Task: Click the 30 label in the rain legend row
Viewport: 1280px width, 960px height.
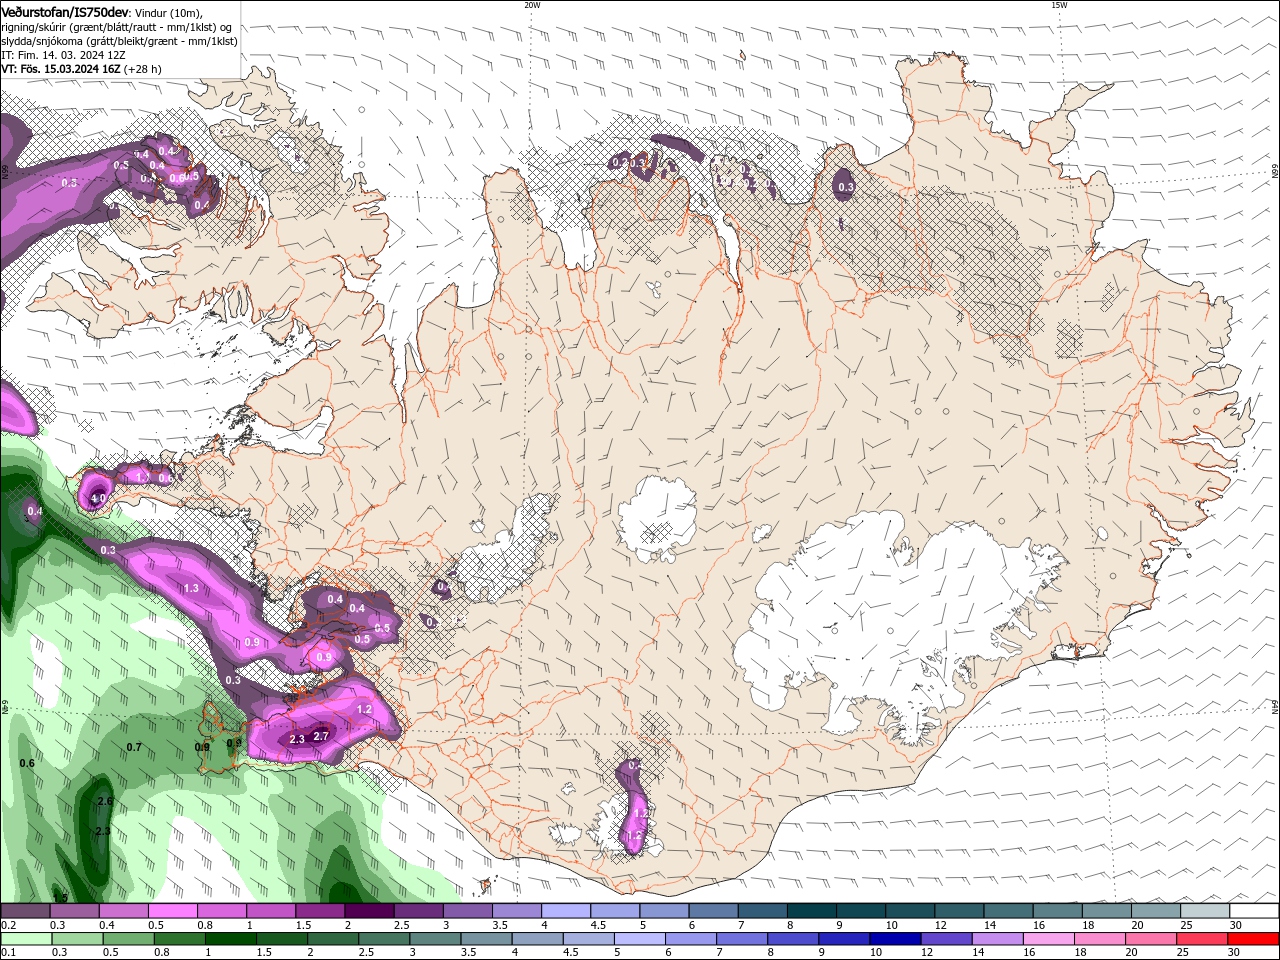Action: [x=1236, y=953]
